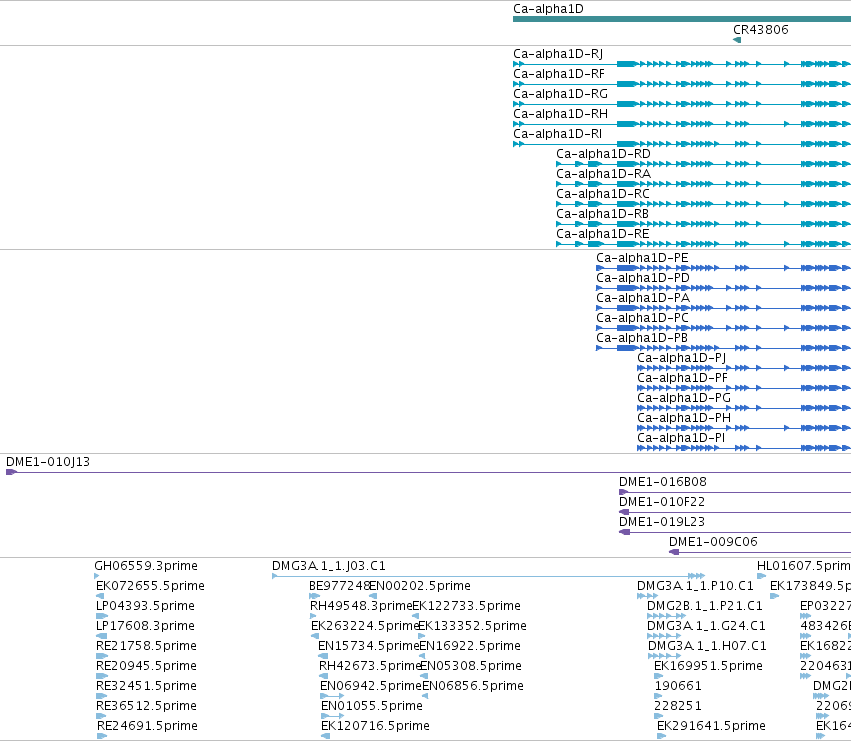Select the DME1-010F22 arrow glyph
This screenshot has height=741, width=851.
624,512
